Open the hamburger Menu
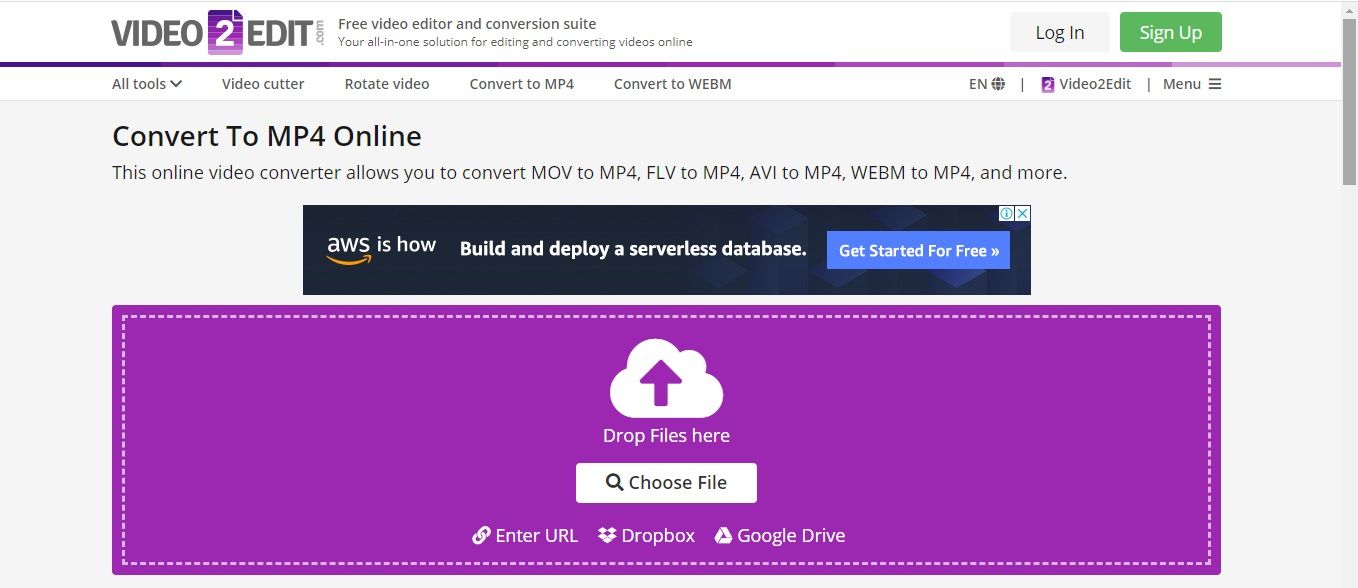Image resolution: width=1358 pixels, height=588 pixels. 1192,84
